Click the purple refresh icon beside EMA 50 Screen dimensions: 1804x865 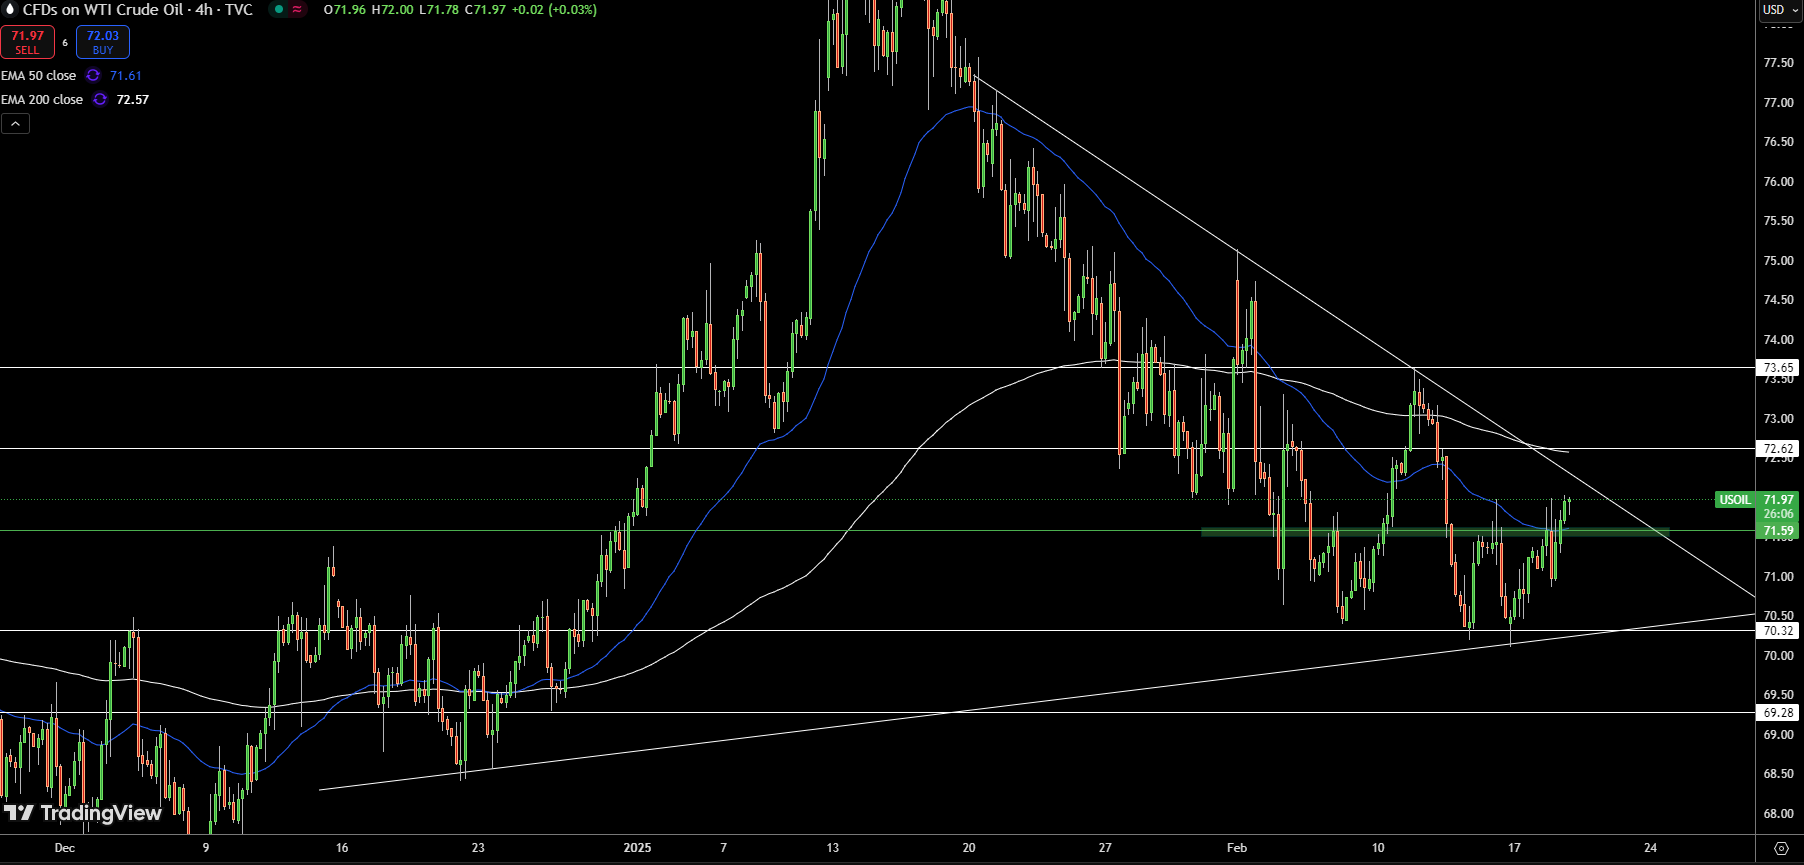click(x=93, y=76)
